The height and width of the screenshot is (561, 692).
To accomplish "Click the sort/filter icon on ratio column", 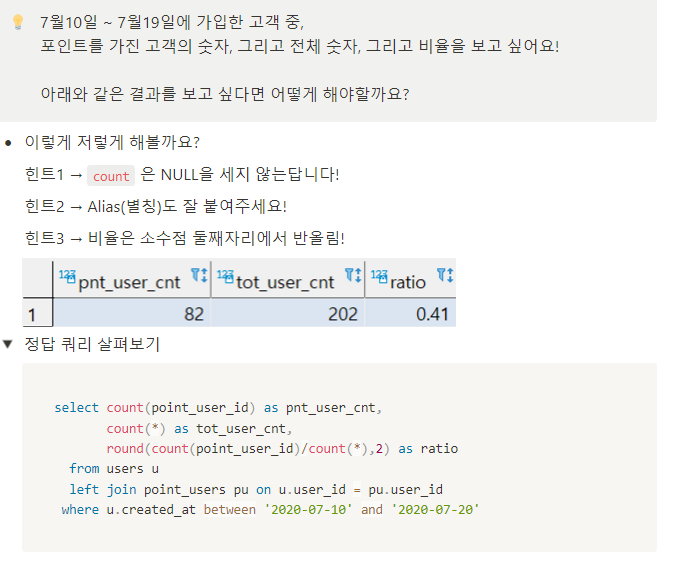I will click(x=445, y=275).
